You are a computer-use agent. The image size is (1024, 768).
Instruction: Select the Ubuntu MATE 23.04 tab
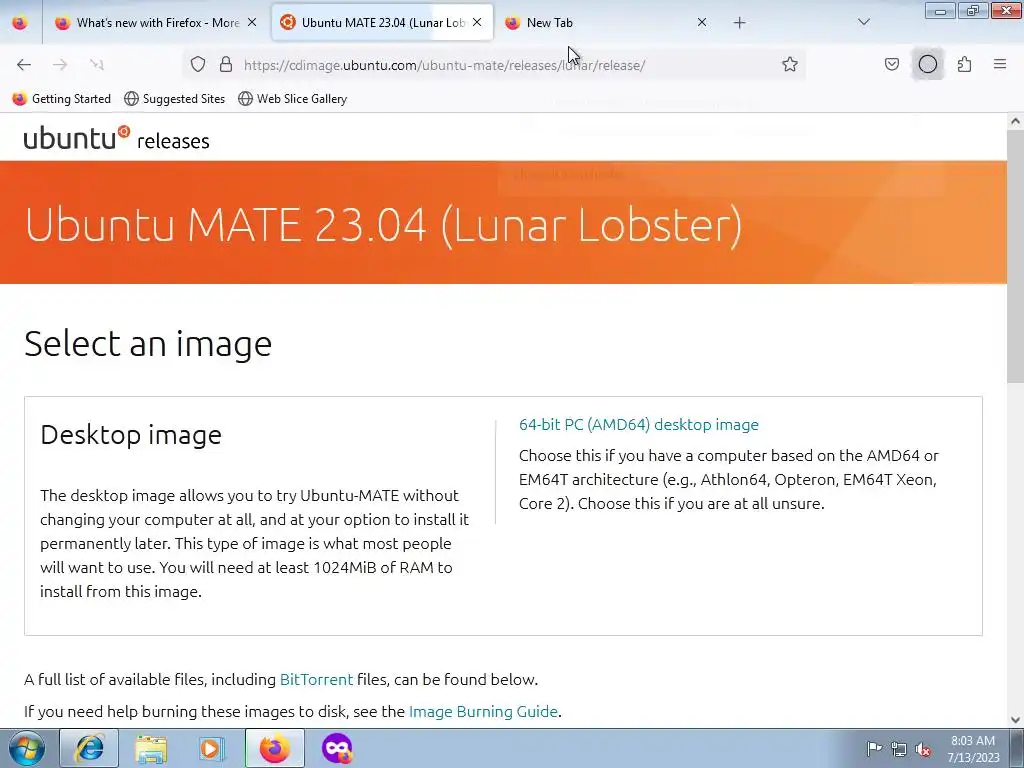point(382,23)
